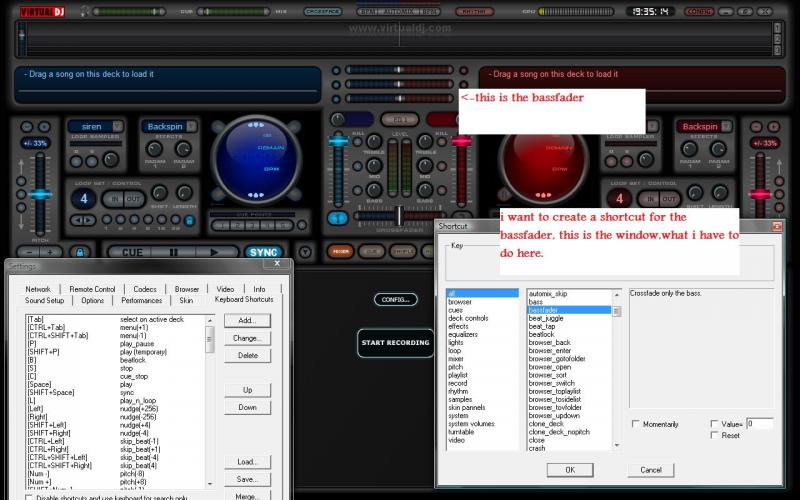Screen dimensions: 800x500
Task: Click the CONFIG button in top bar
Action: coord(699,11)
